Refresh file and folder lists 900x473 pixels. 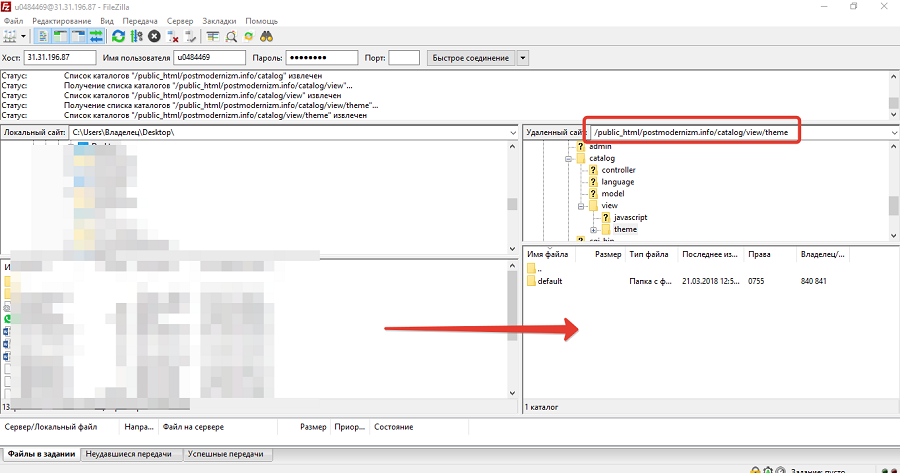click(x=118, y=37)
